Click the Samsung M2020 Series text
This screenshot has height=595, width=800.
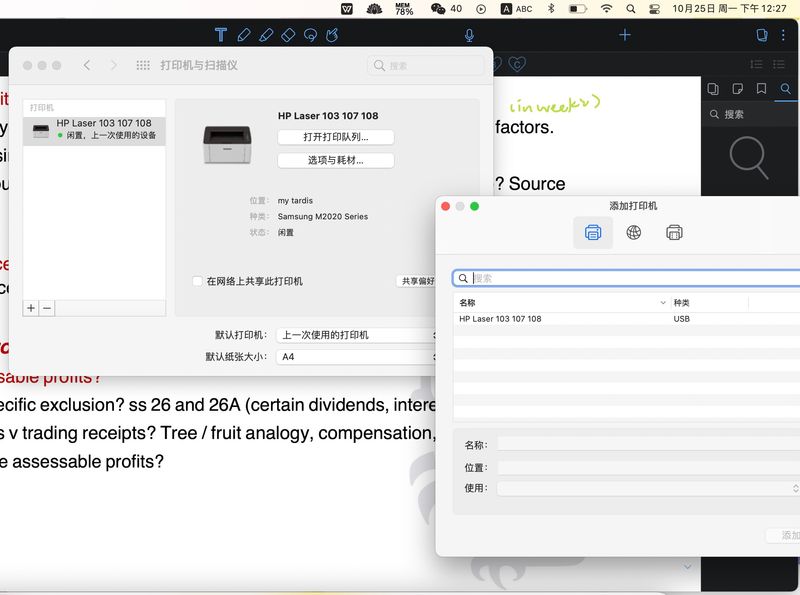coord(322,216)
